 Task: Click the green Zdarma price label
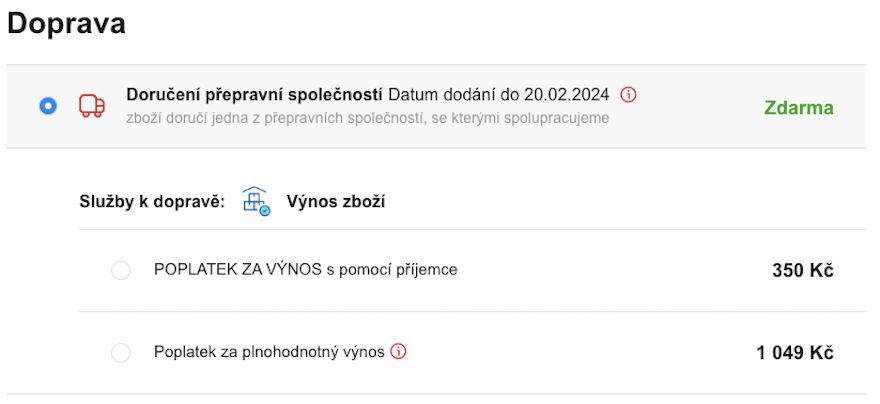799,108
